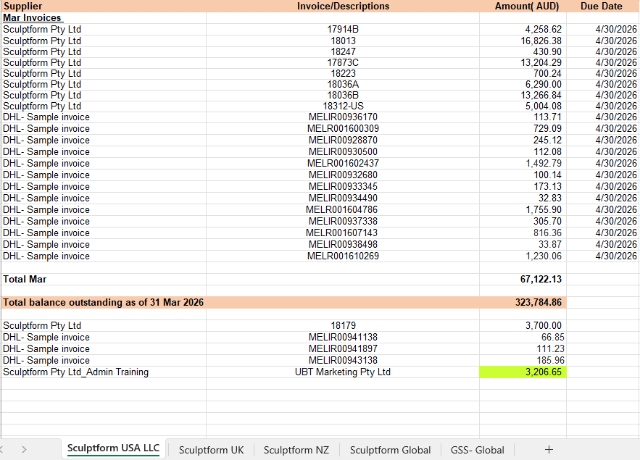
Task: Click amount cell 3,700.00
Action: [523, 326]
